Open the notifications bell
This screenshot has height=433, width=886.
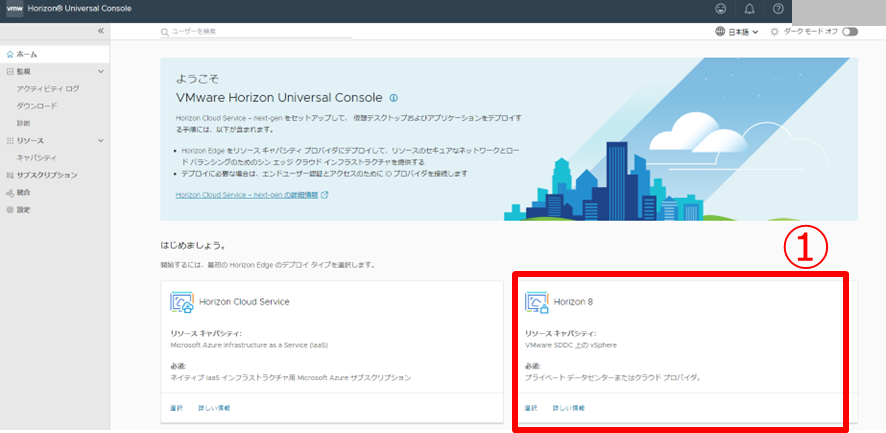click(x=749, y=8)
